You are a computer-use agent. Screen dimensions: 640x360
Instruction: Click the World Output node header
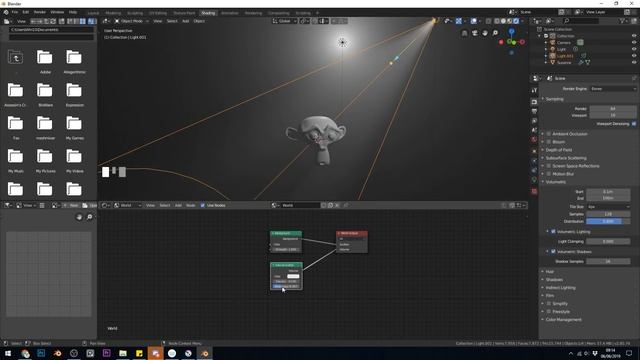coord(352,233)
